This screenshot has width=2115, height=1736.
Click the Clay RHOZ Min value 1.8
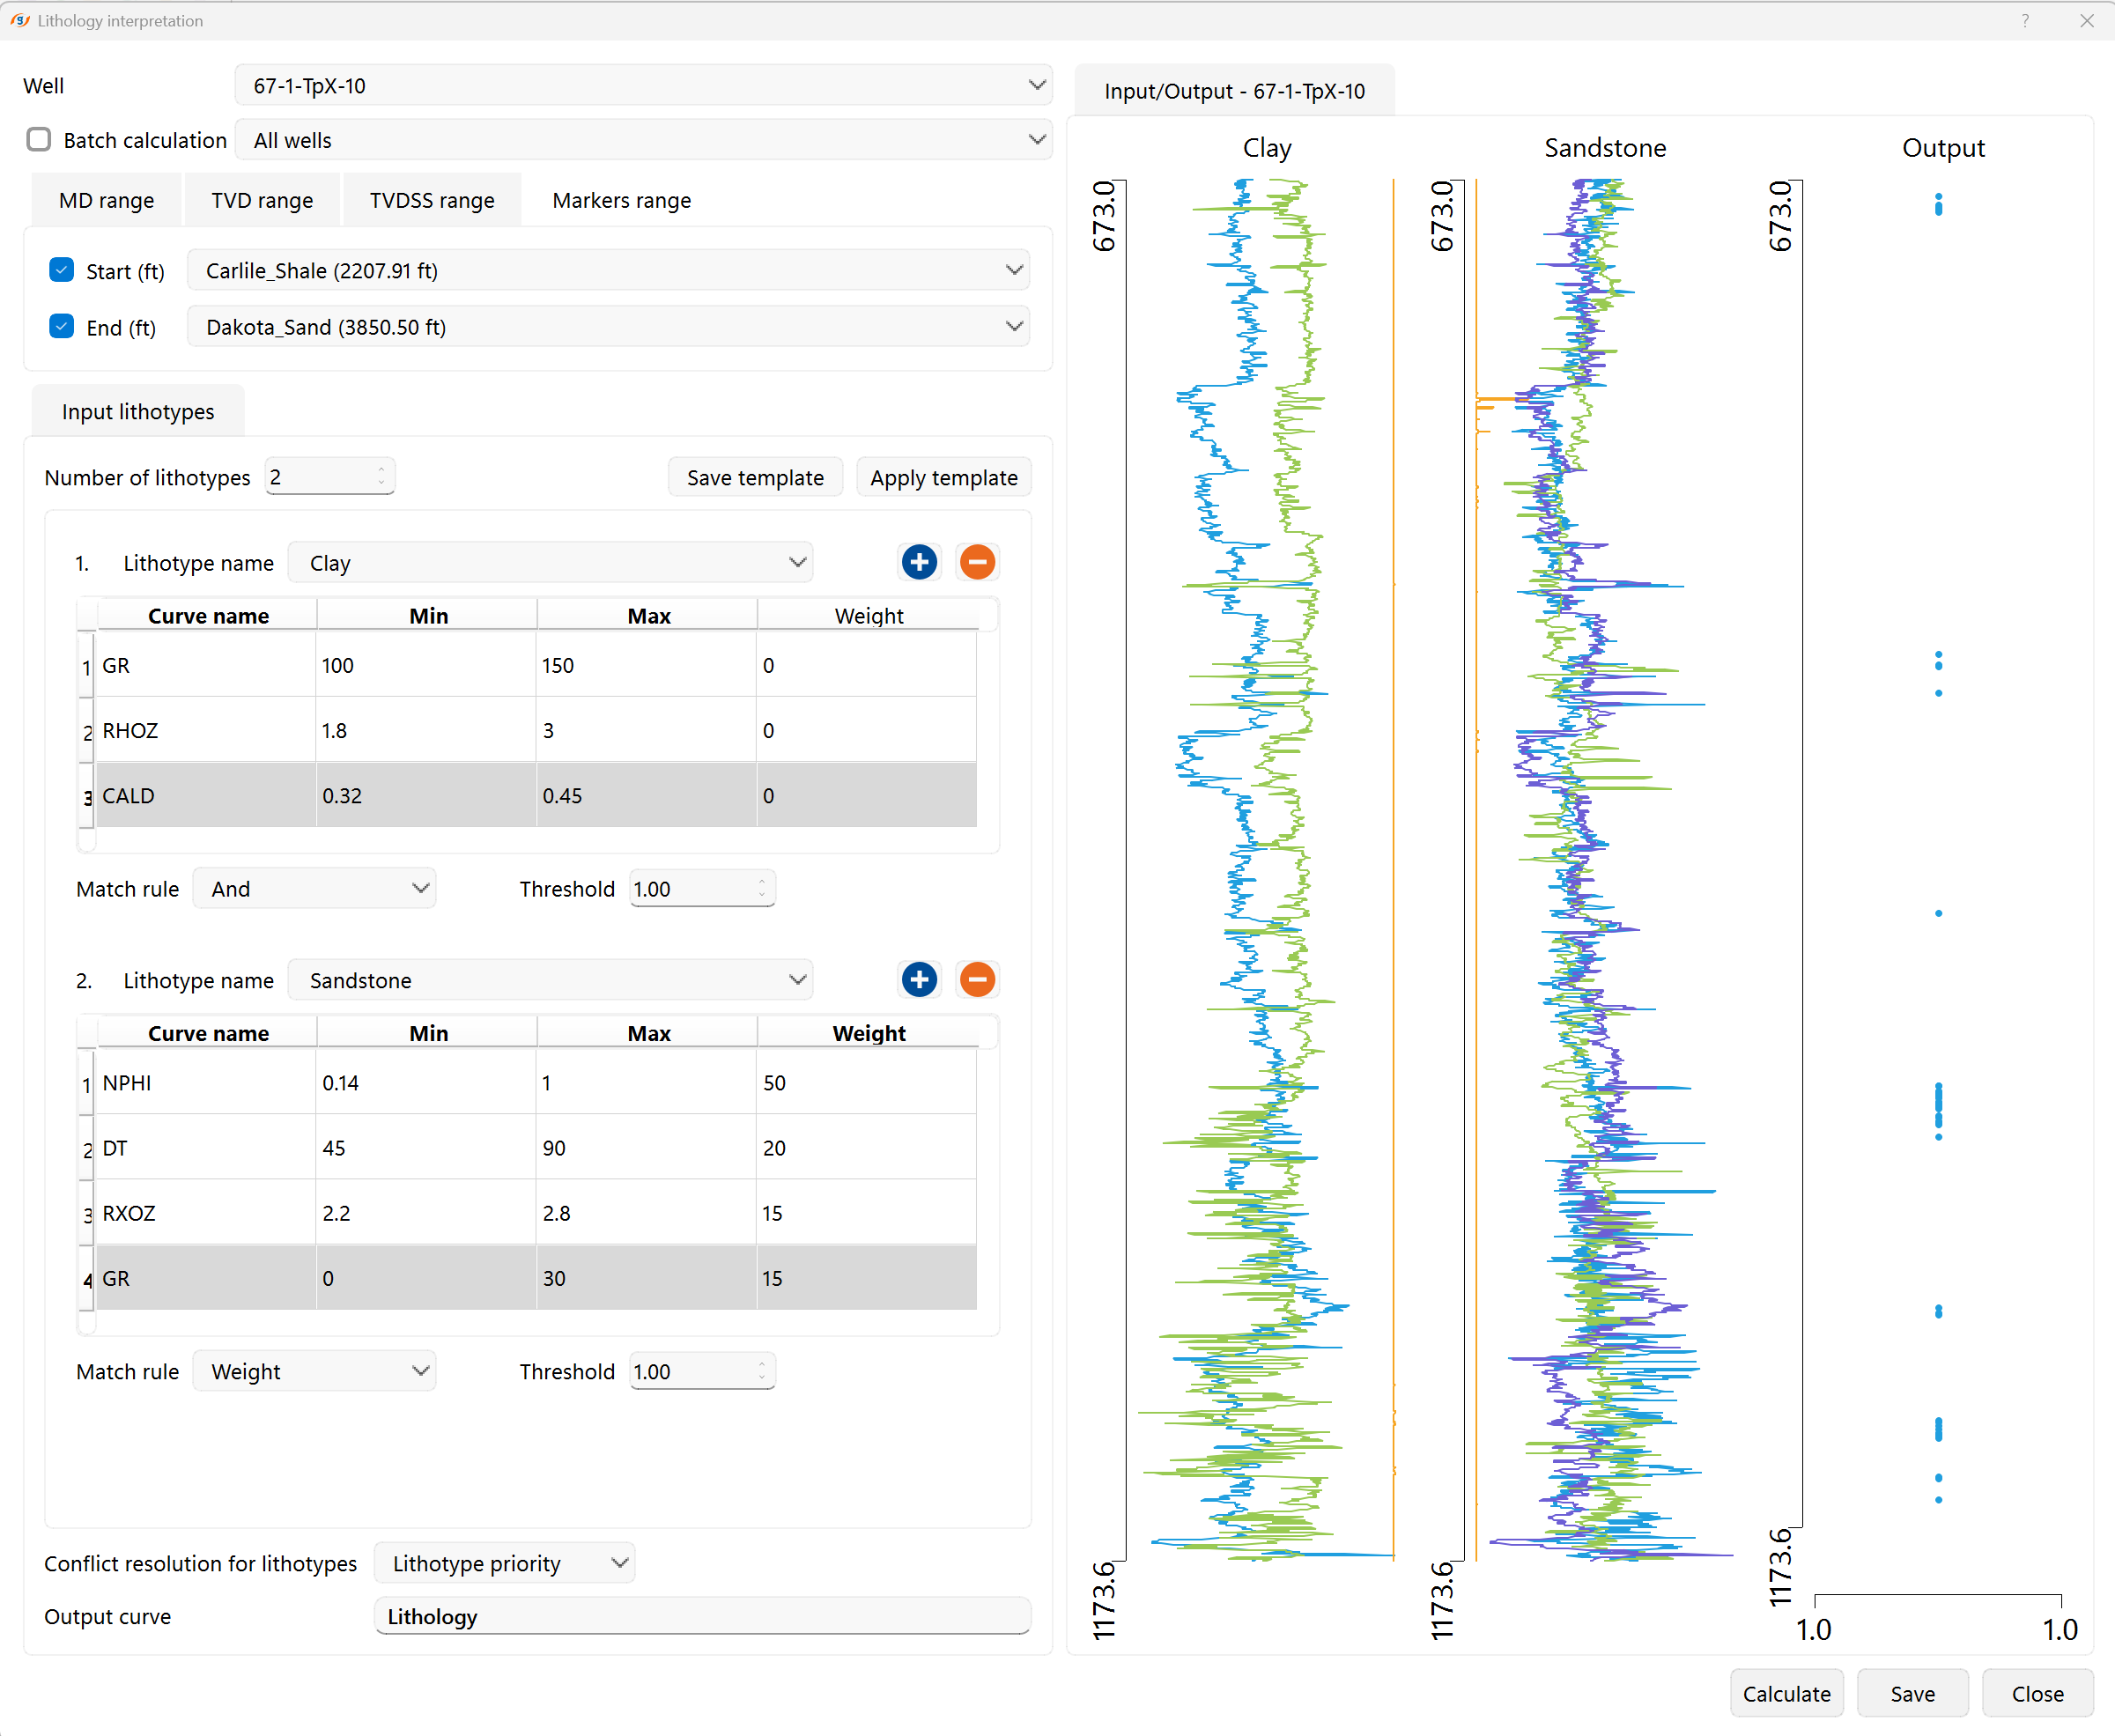[x=427, y=730]
